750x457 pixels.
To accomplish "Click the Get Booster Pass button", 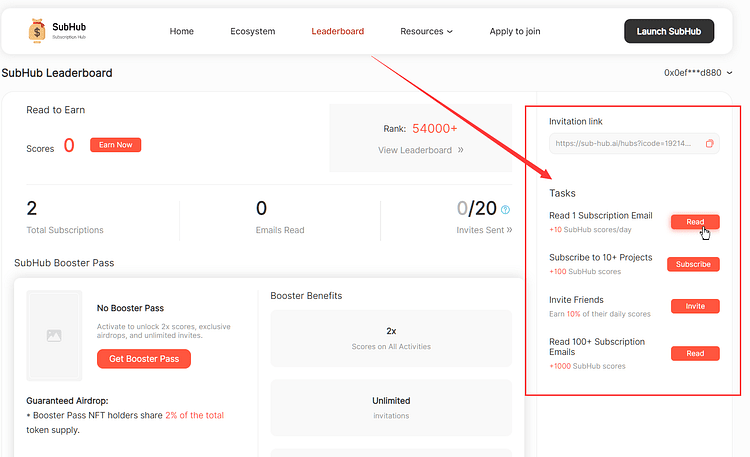I will click(144, 359).
